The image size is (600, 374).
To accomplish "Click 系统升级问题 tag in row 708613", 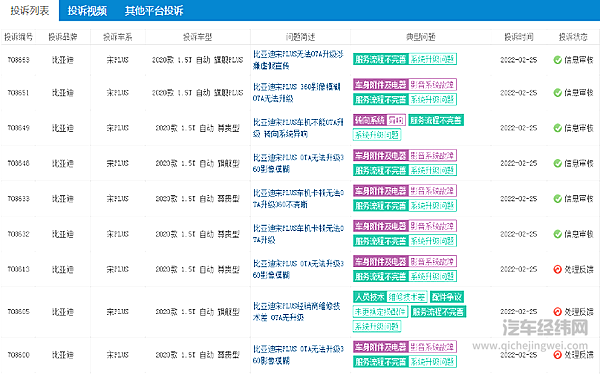I will click(x=432, y=276).
